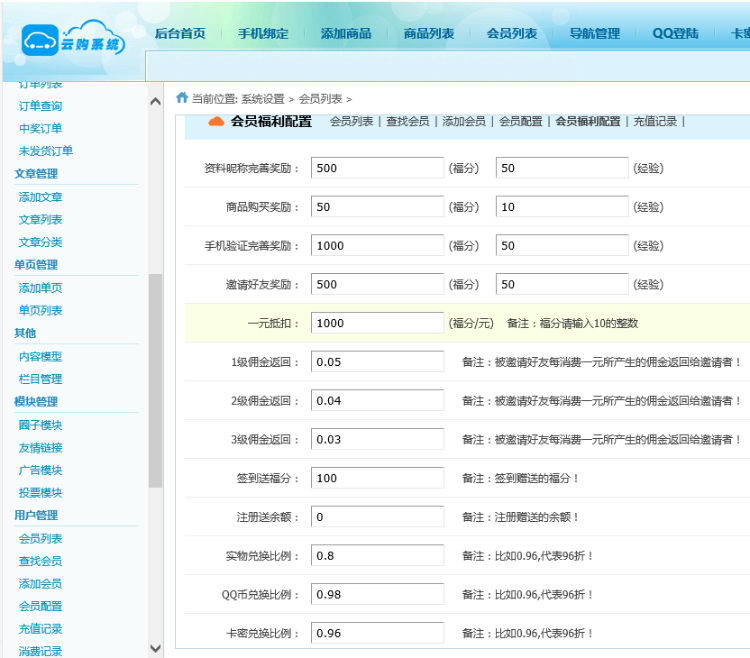Click the cloud car system logo
The height and width of the screenshot is (658, 750).
coord(73,40)
